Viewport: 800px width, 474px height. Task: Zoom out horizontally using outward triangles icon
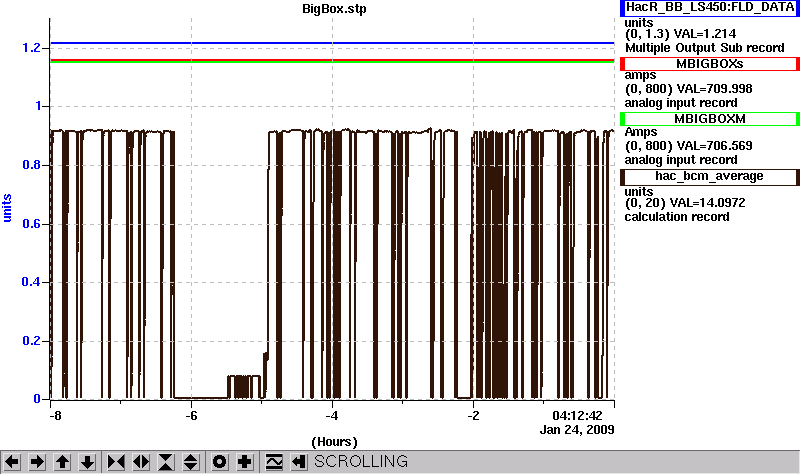tap(141, 462)
